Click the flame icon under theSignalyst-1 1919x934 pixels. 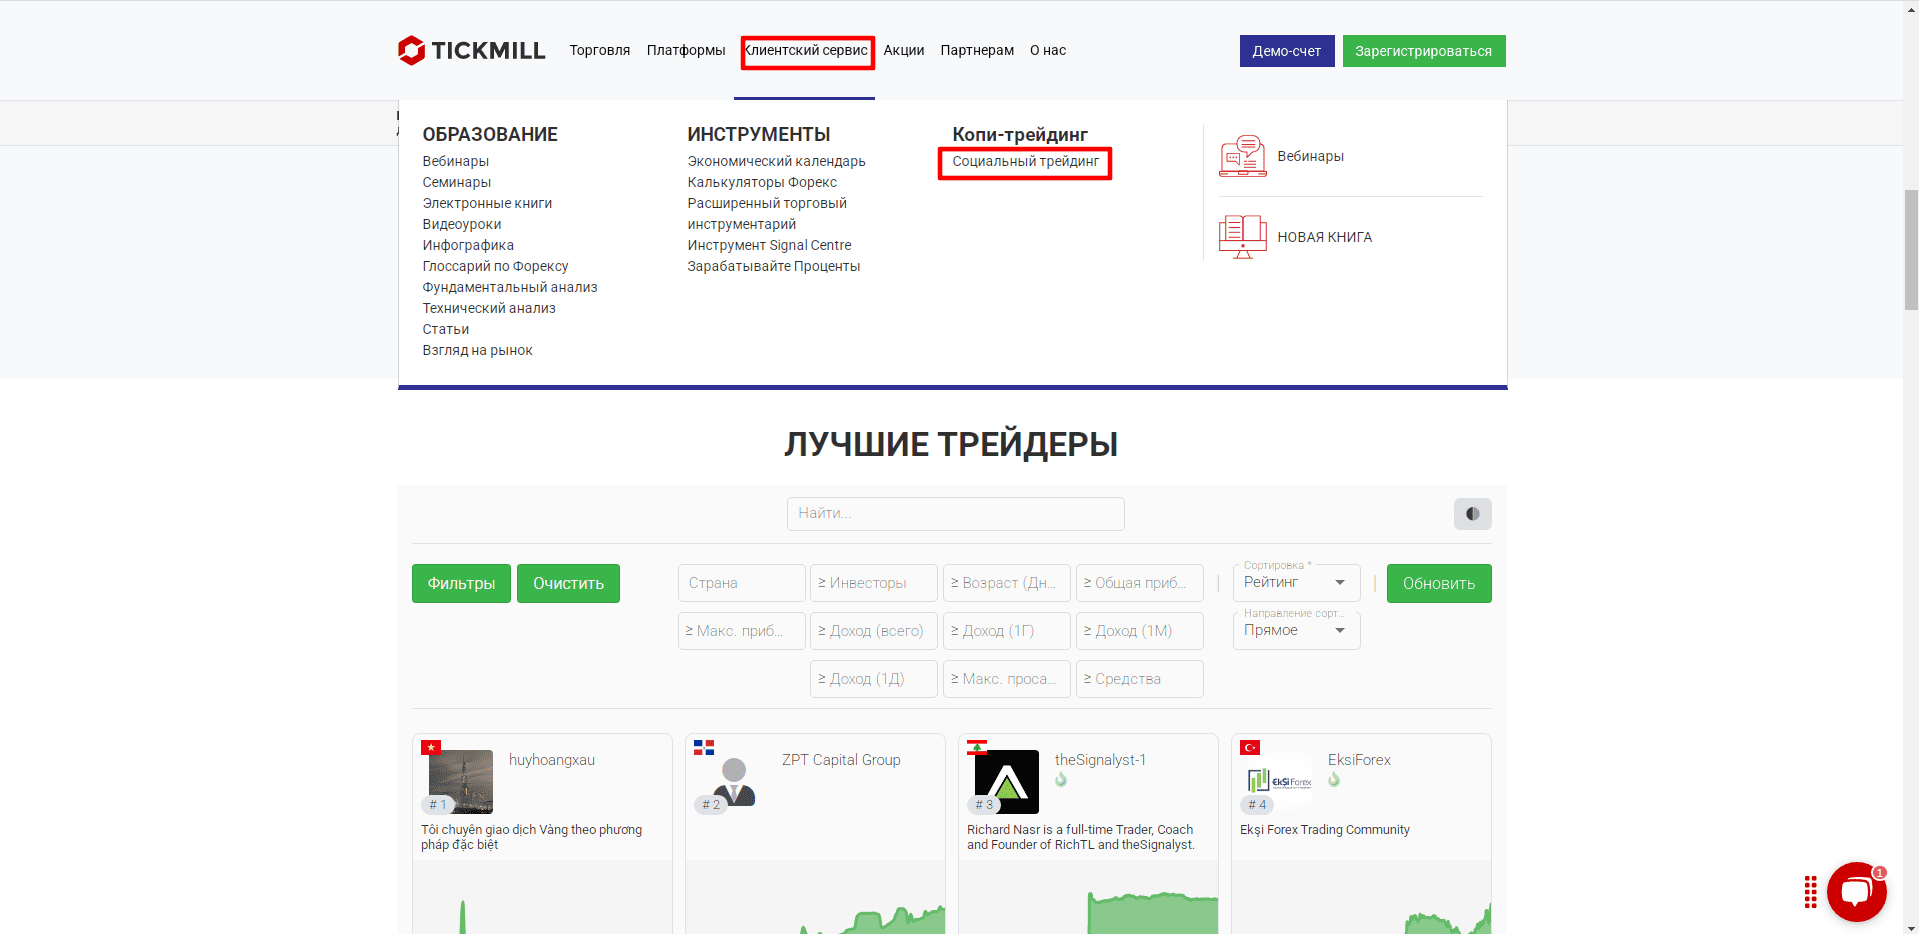point(1061,779)
